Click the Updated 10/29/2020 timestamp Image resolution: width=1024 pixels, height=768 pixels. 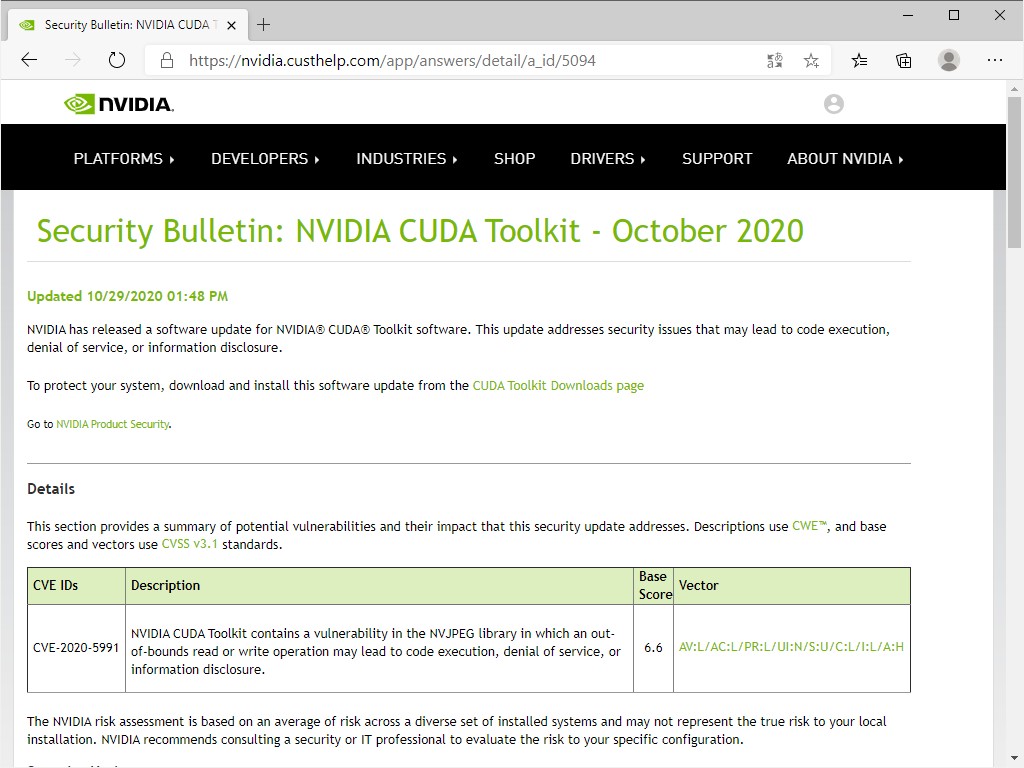tap(127, 296)
